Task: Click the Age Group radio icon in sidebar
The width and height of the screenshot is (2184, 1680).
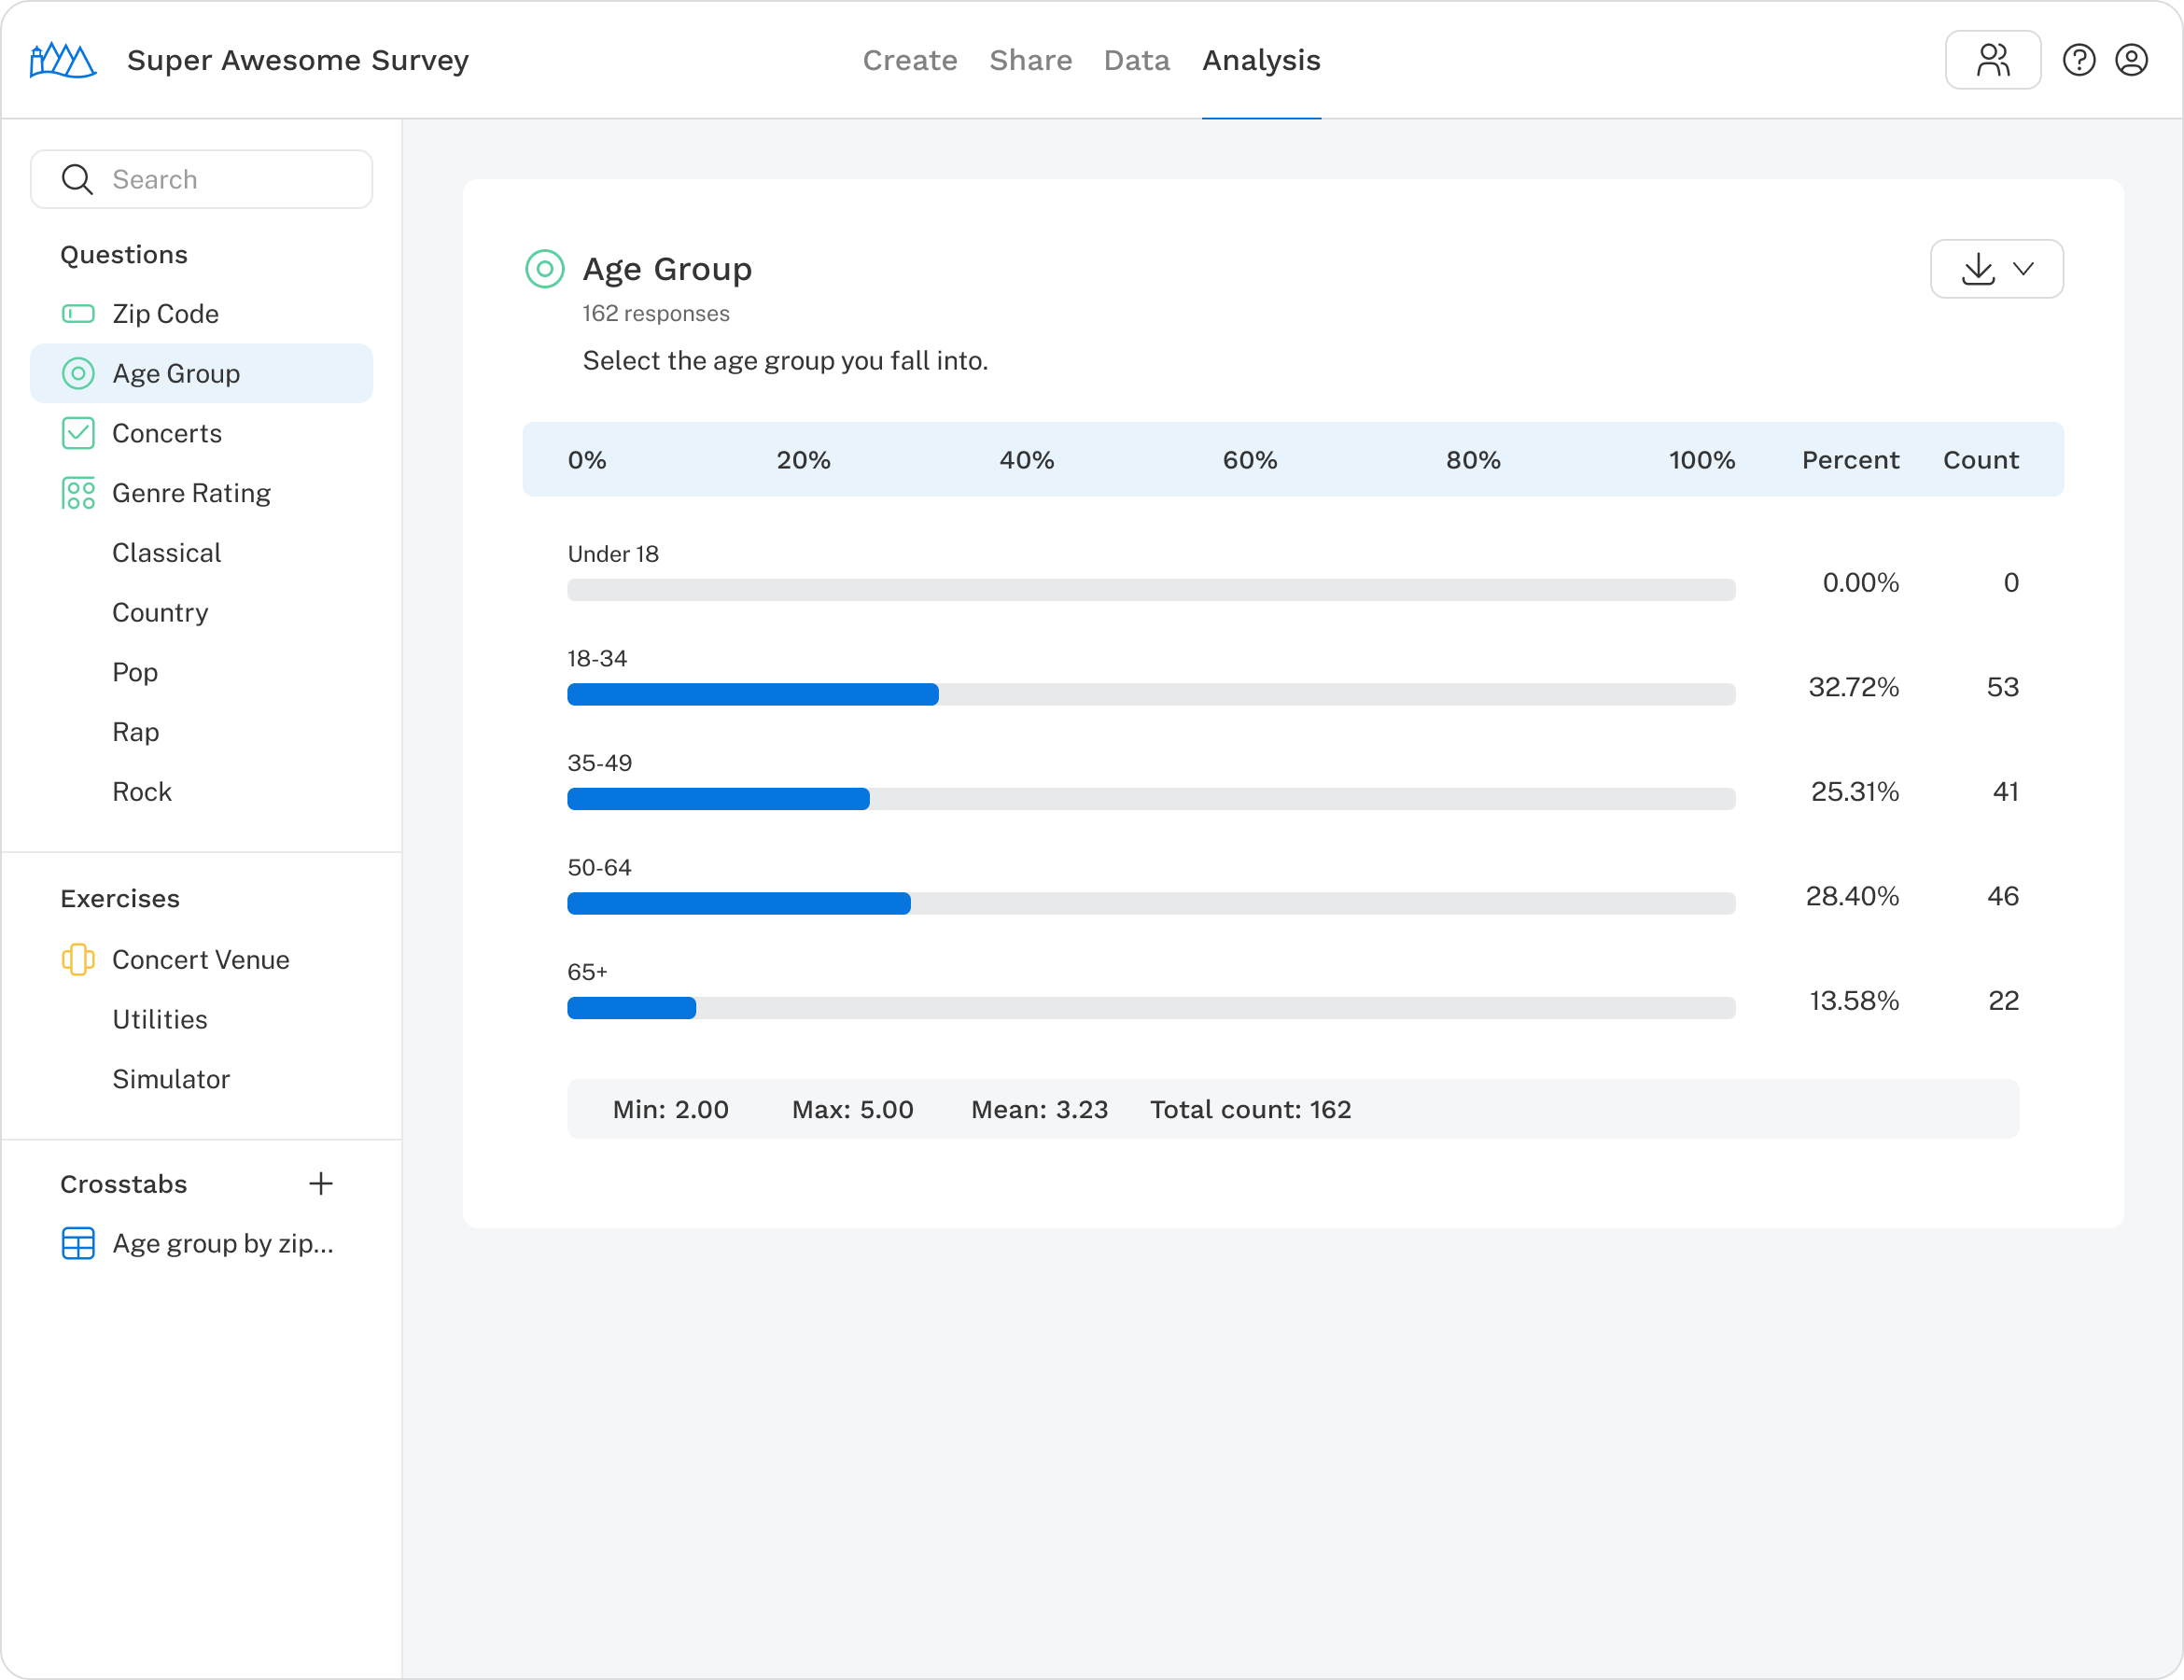Action: coord(78,373)
